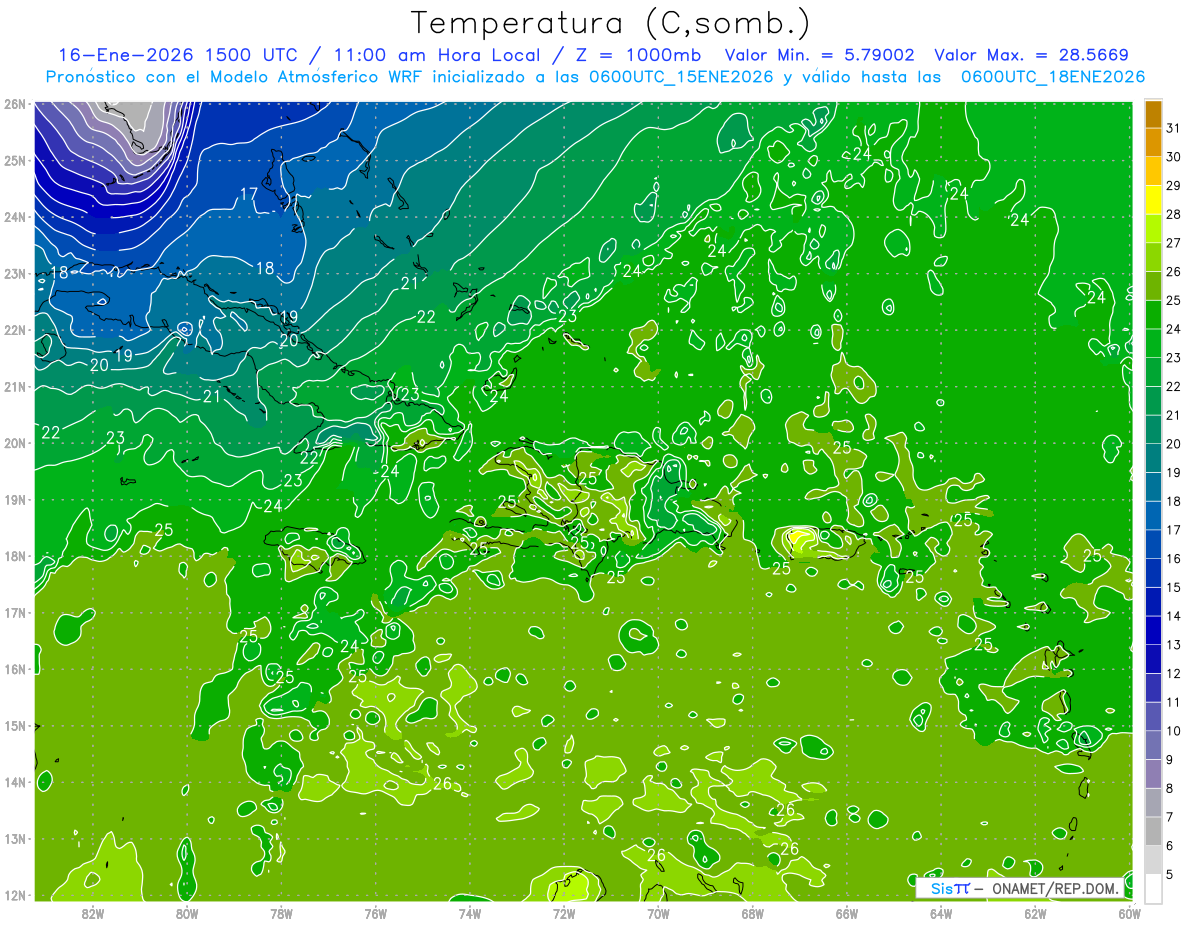Click the color scale label 27
1200x927 pixels.
click(x=1173, y=242)
